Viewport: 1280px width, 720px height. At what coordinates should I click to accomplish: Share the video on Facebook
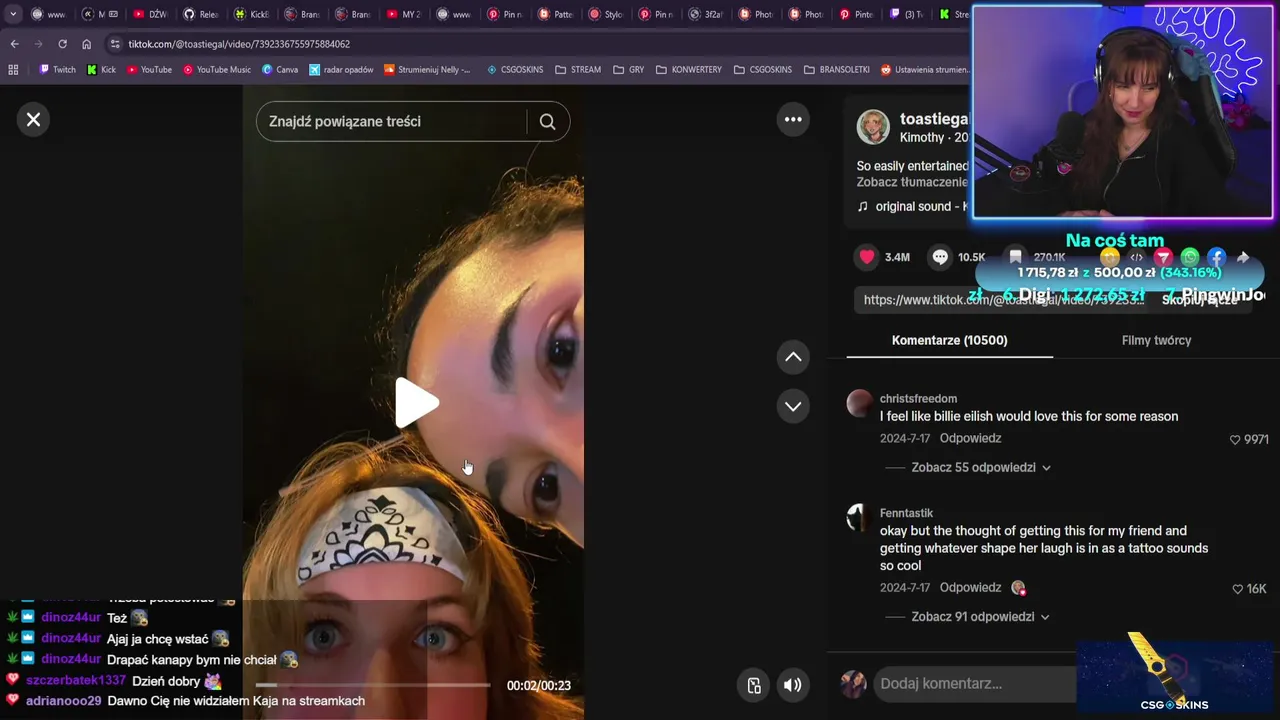click(1216, 257)
